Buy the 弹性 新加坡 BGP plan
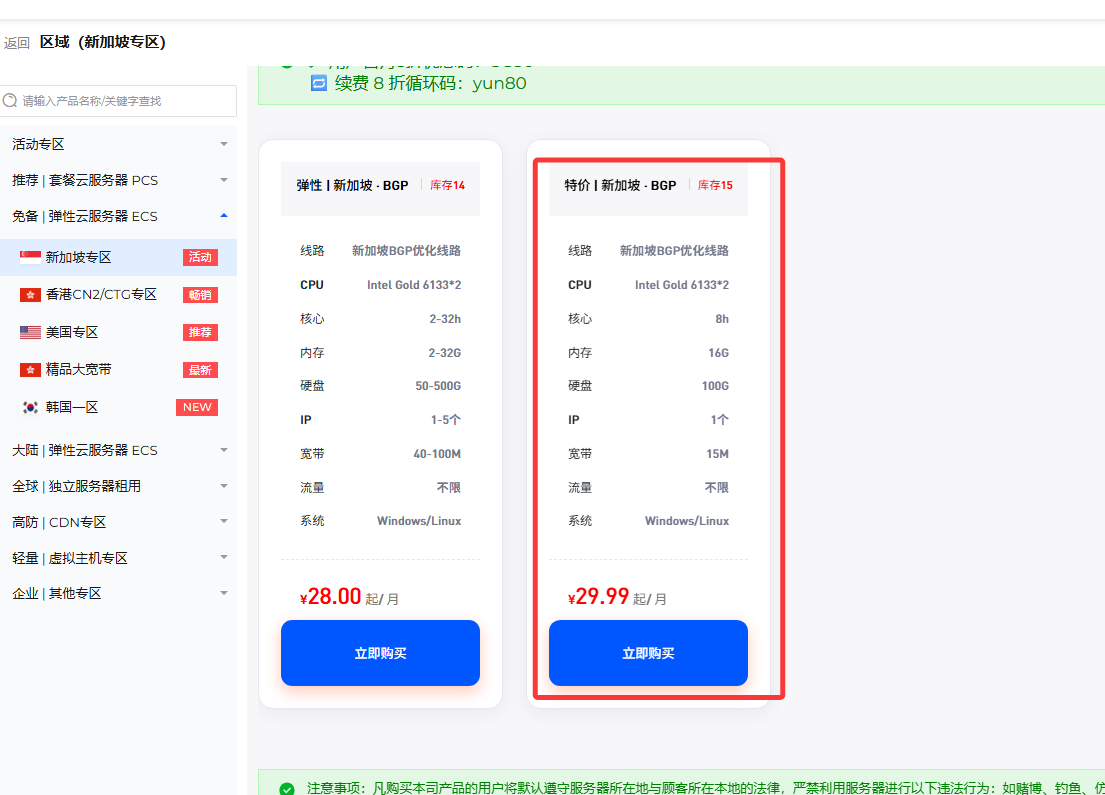This screenshot has height=795, width=1105. pyautogui.click(x=380, y=653)
